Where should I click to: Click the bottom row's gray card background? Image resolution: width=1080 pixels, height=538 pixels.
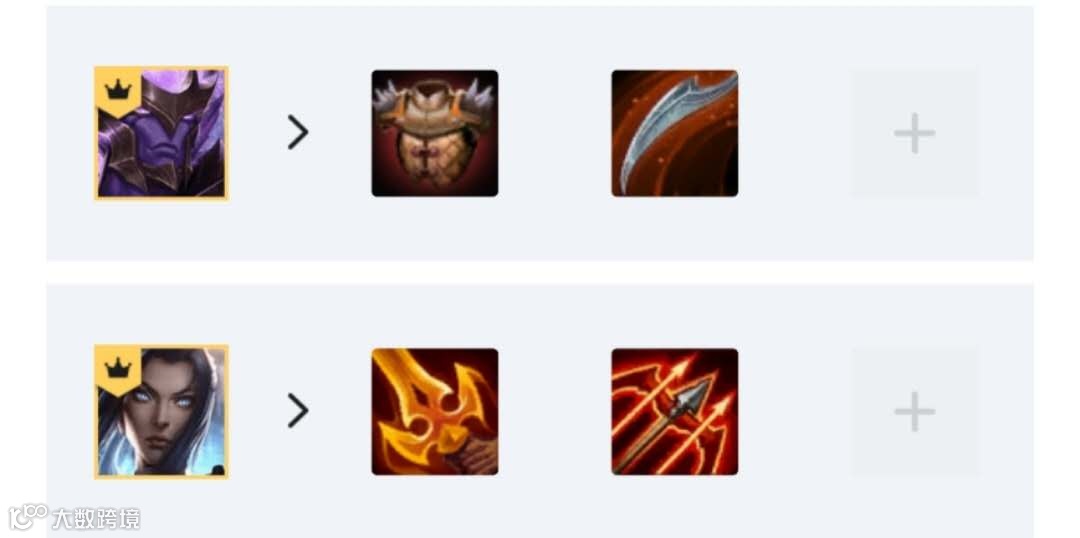pyautogui.click(x=539, y=411)
